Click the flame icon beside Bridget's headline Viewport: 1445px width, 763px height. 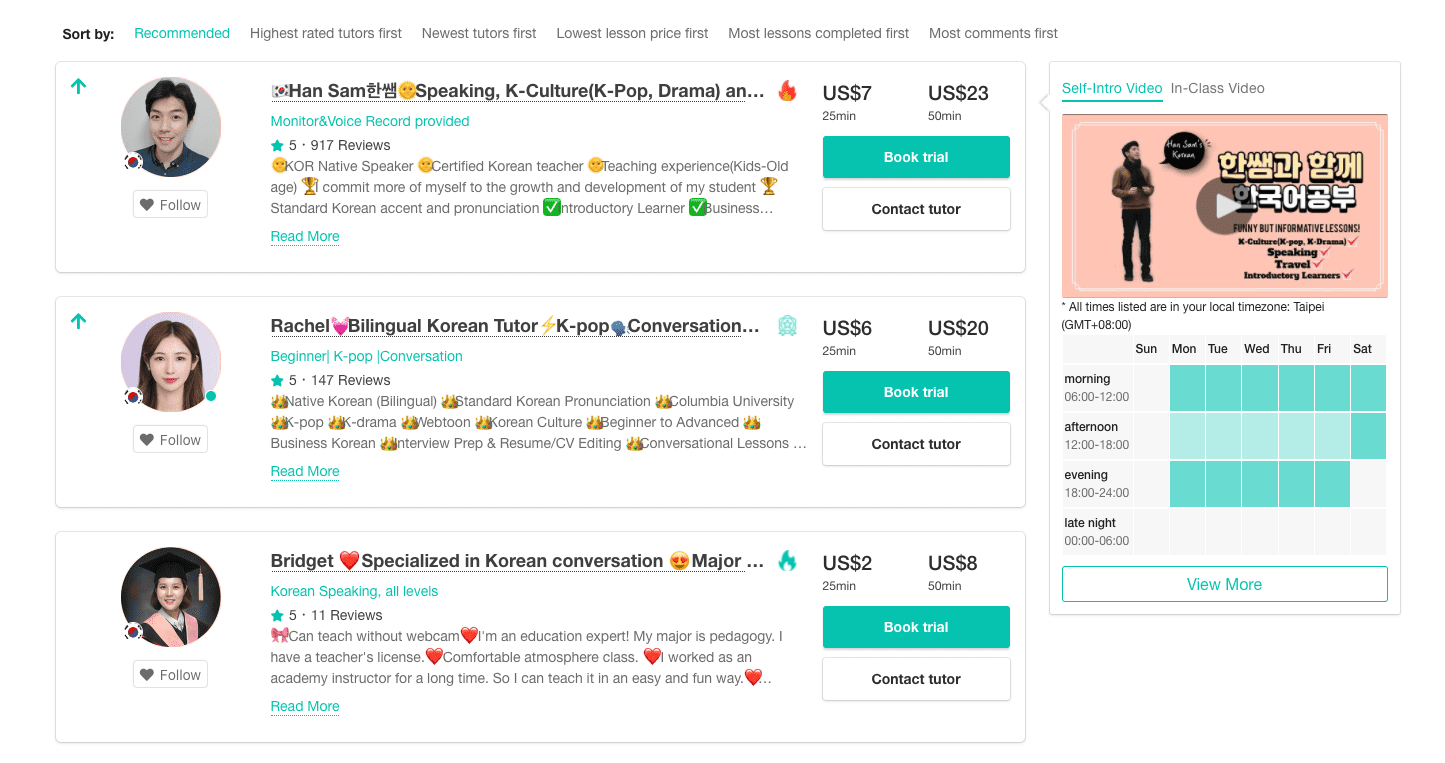tap(787, 561)
